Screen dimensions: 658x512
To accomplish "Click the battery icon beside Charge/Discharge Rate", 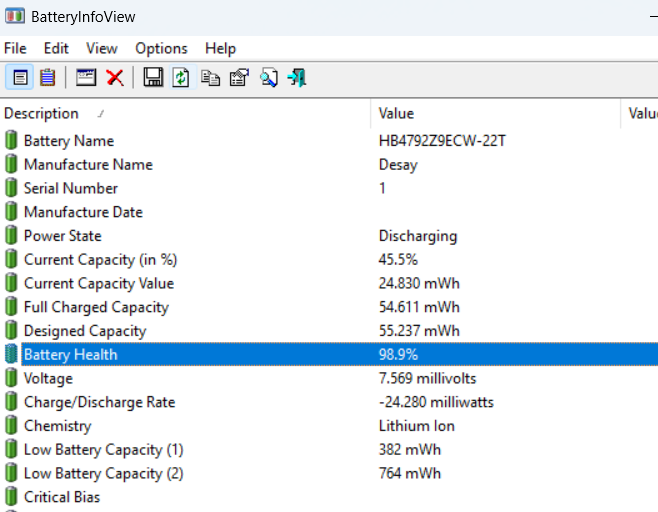I will 11,402.
